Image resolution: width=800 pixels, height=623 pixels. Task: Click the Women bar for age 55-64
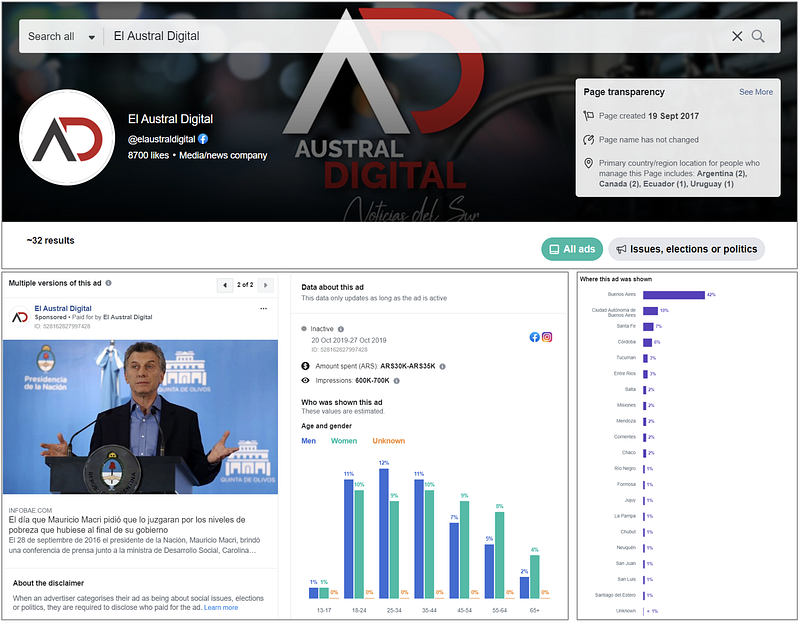[x=499, y=555]
